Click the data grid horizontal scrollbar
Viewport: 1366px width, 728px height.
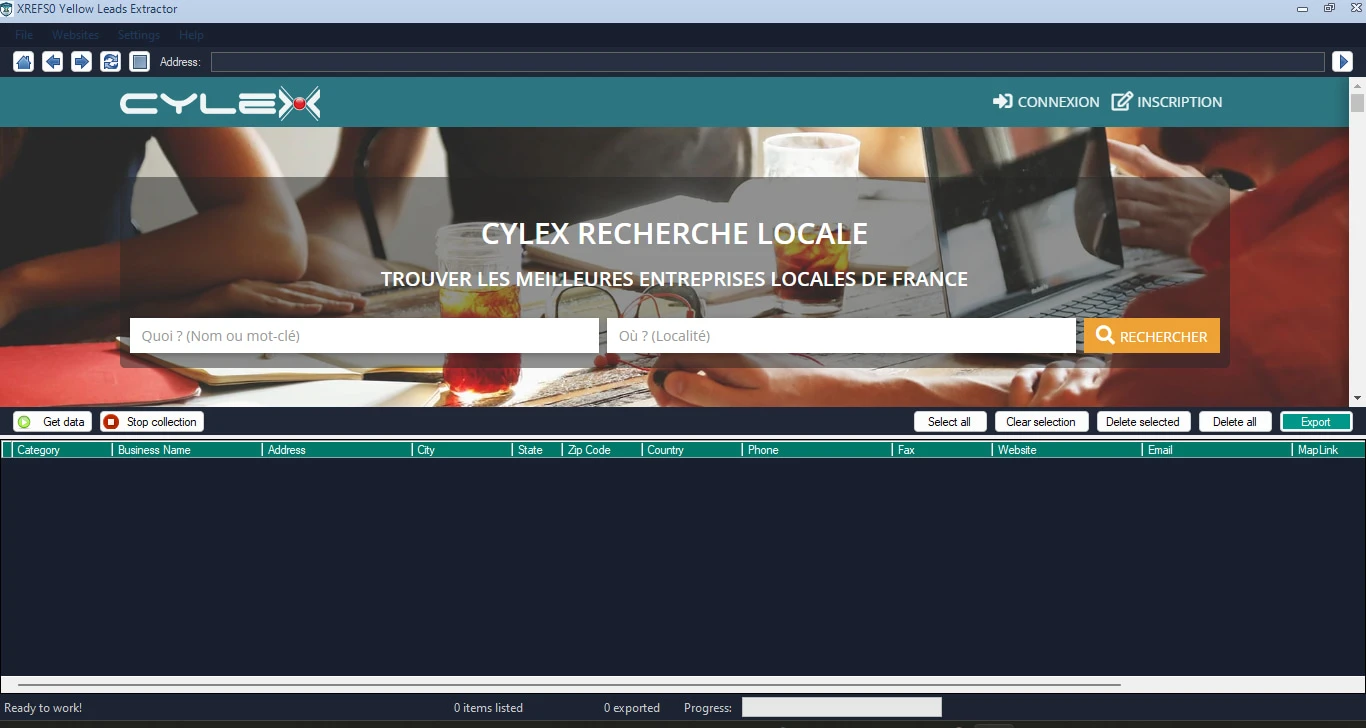[x=569, y=685]
